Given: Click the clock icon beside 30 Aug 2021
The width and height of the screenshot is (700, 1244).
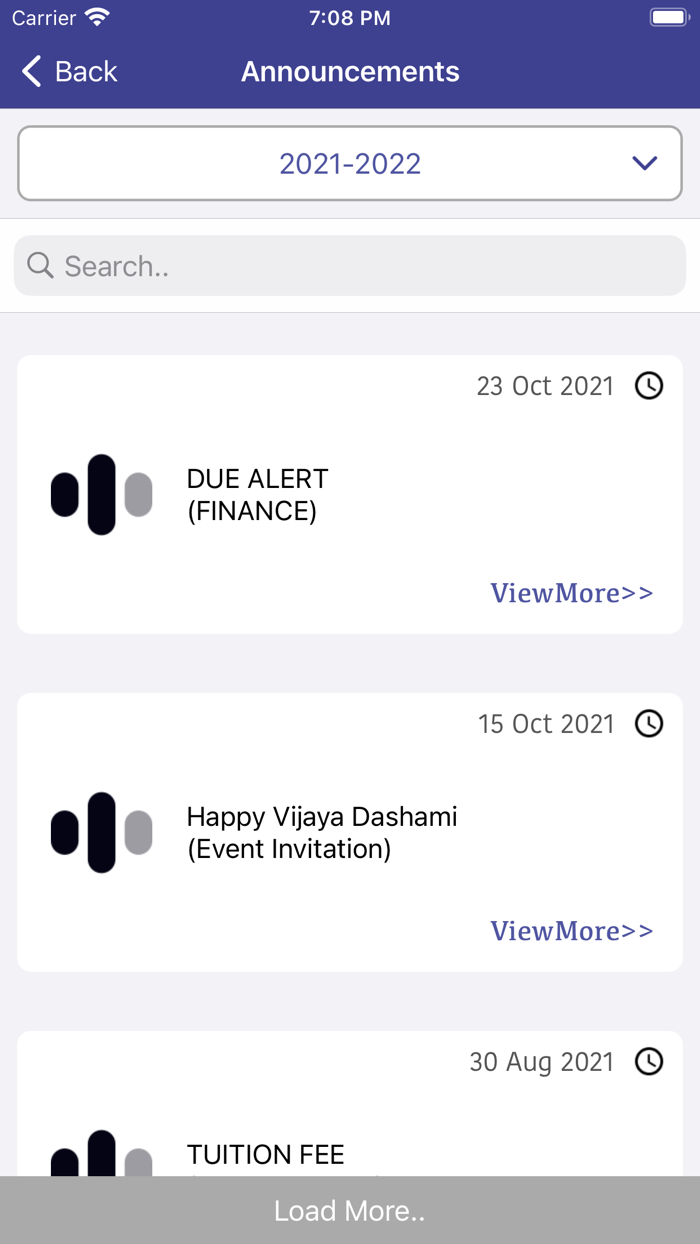Looking at the screenshot, I should click(x=649, y=1062).
